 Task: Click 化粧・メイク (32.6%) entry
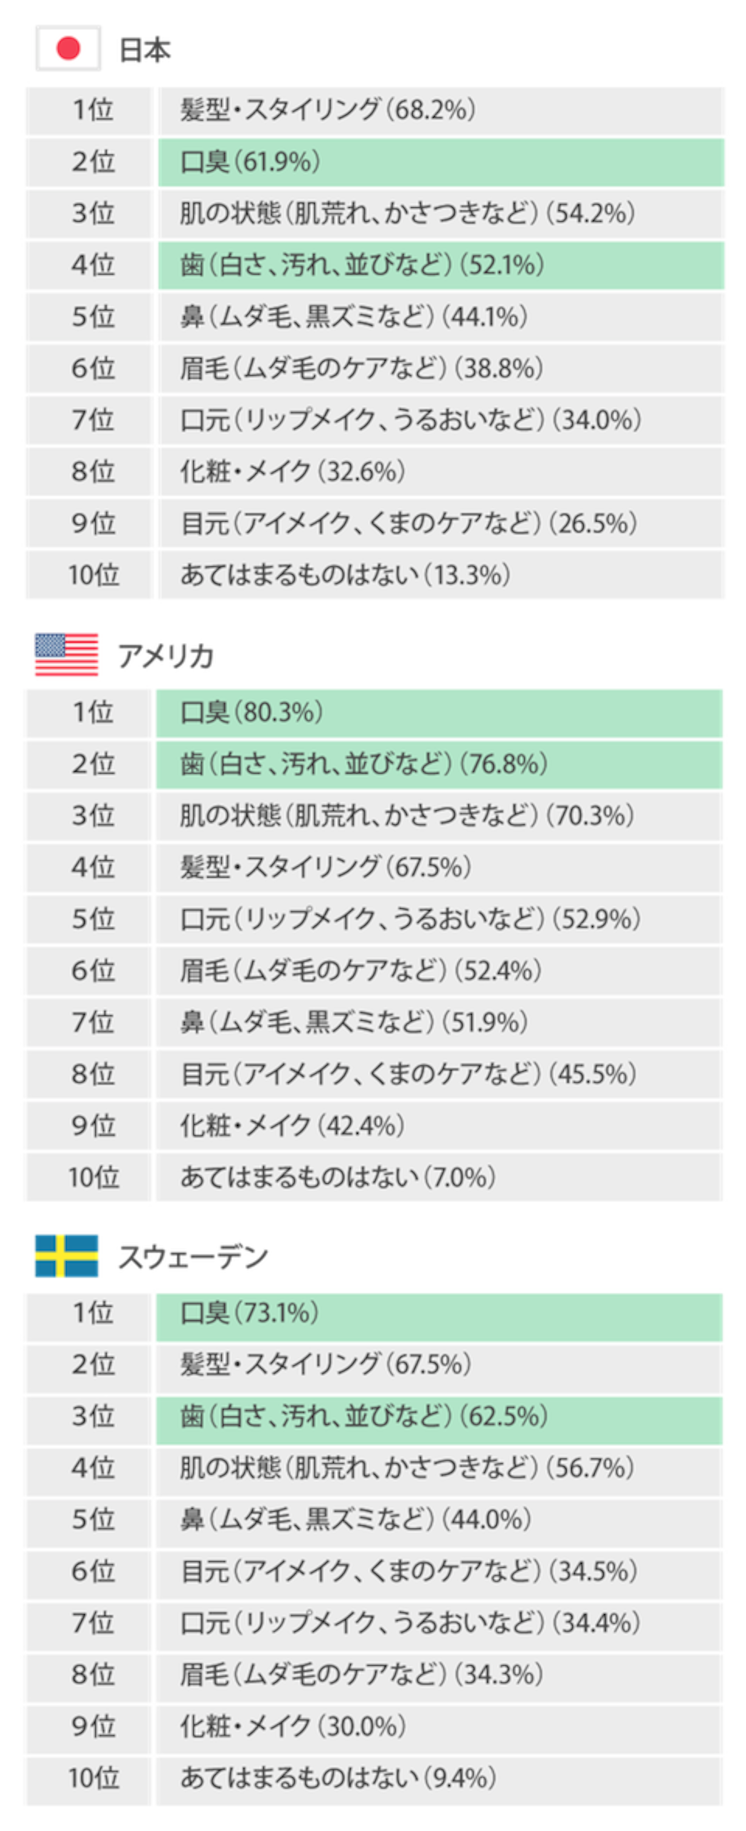pyautogui.click(x=440, y=472)
